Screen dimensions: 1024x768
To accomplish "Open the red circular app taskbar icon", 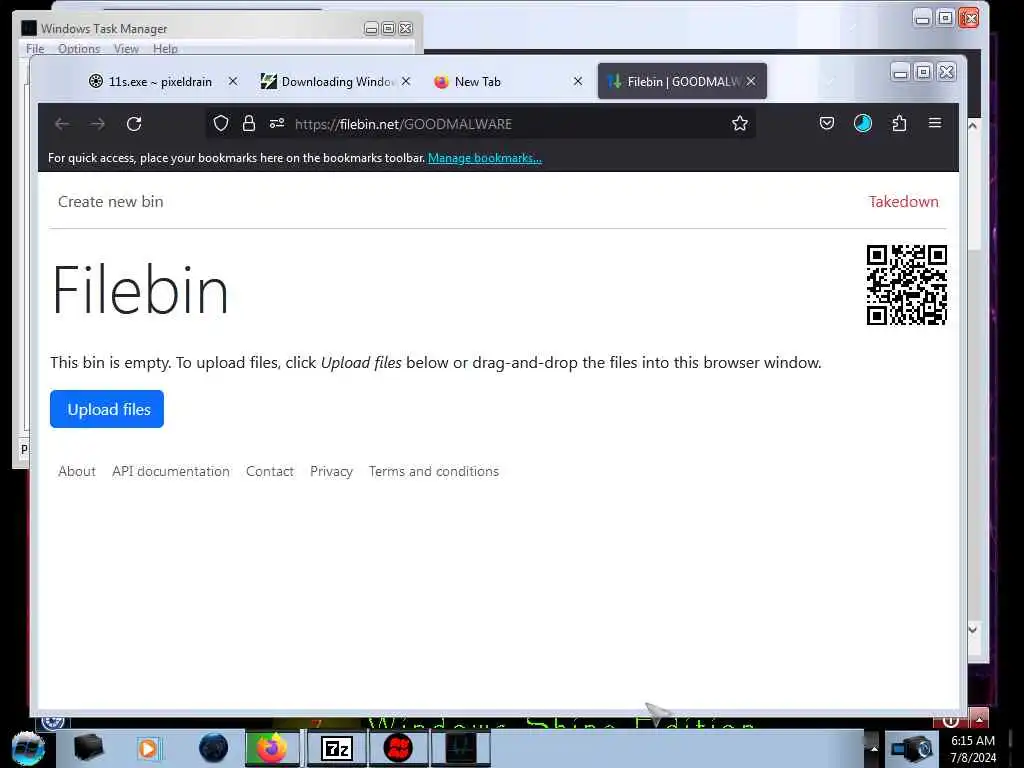I will [x=398, y=748].
